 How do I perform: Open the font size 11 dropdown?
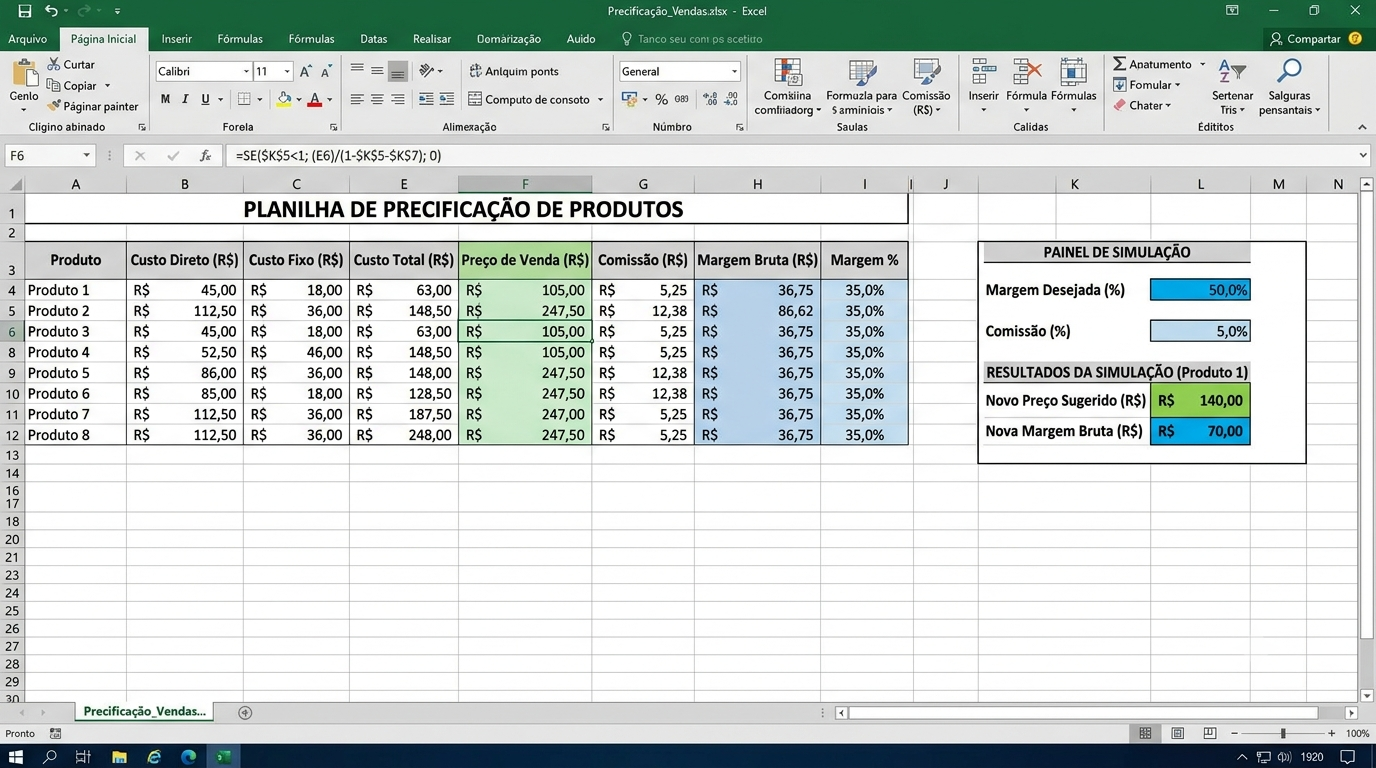click(287, 72)
